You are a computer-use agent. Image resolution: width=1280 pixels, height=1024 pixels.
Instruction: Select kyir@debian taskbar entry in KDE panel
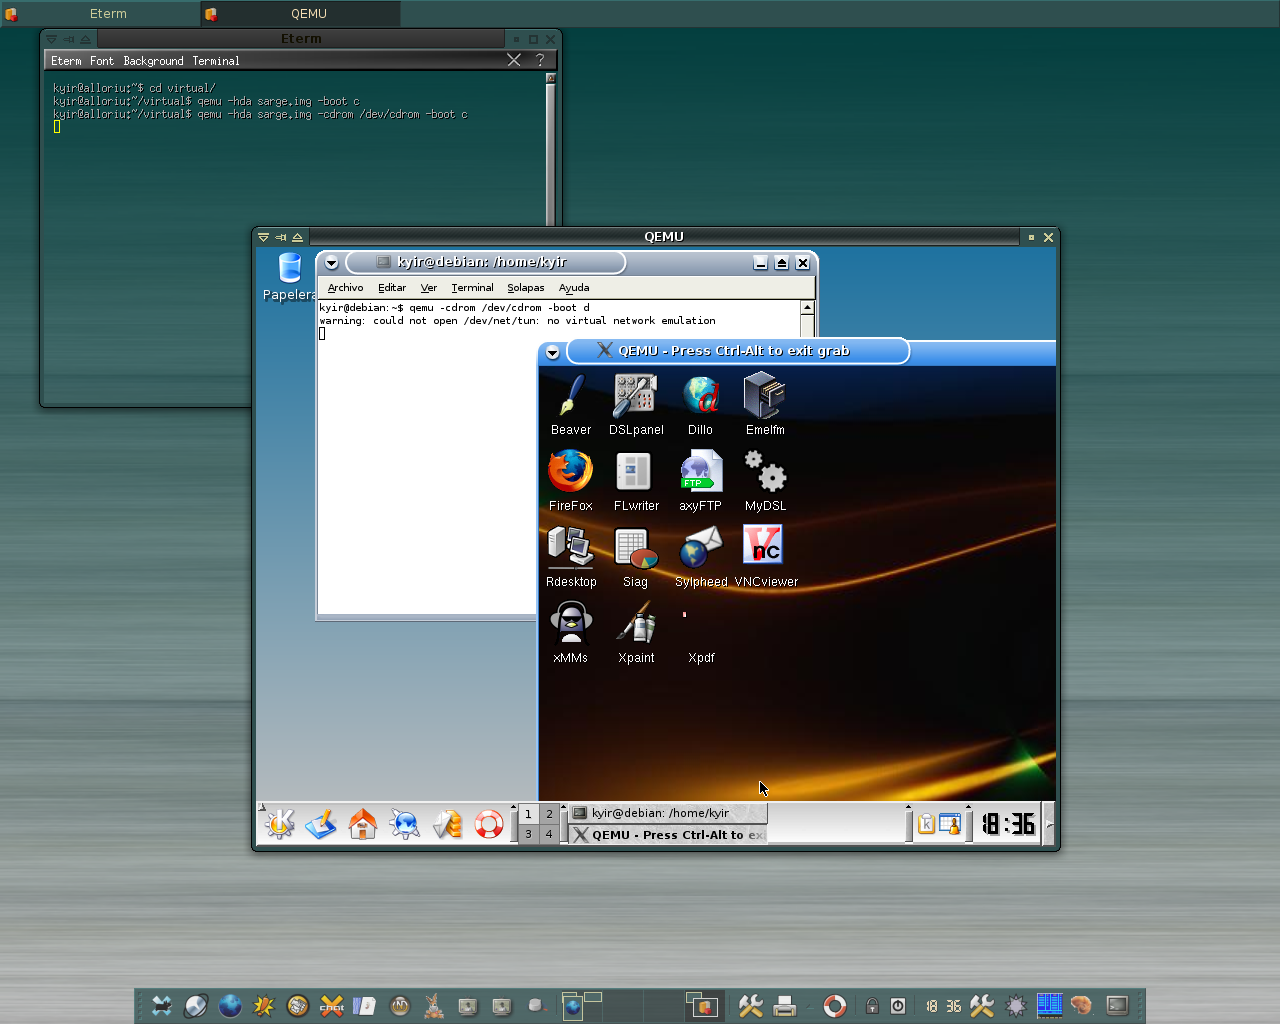click(668, 813)
